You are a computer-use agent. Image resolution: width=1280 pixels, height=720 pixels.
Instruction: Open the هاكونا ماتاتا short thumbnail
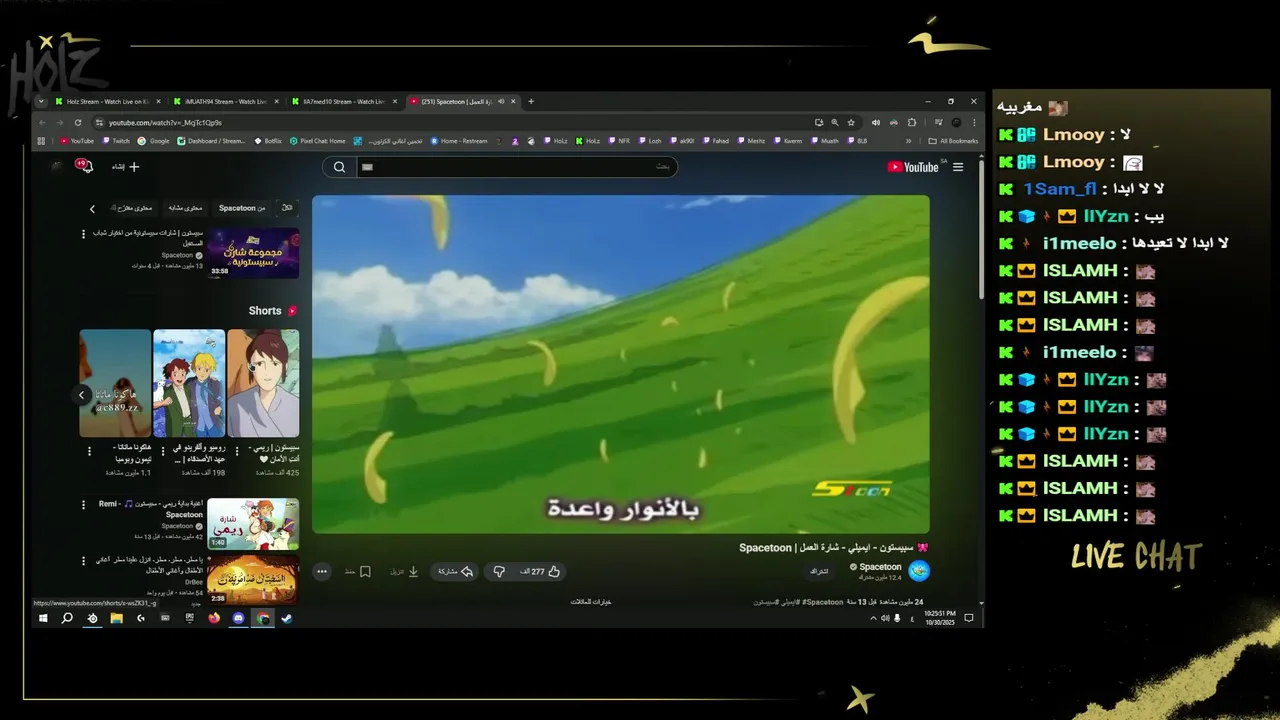115,383
